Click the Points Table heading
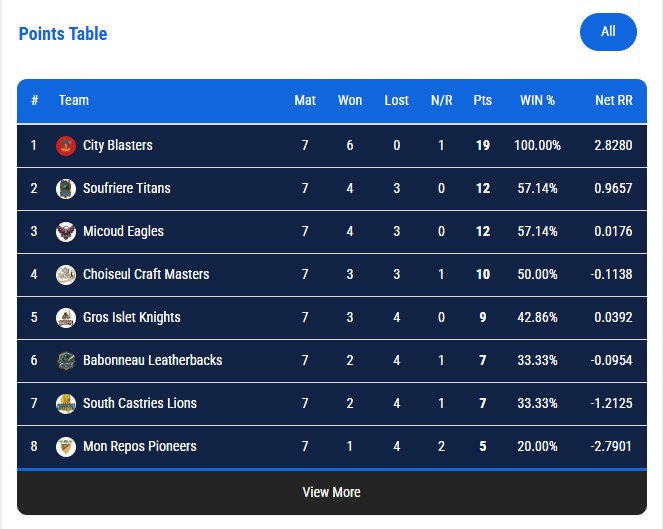The height and width of the screenshot is (529, 663). point(63,34)
